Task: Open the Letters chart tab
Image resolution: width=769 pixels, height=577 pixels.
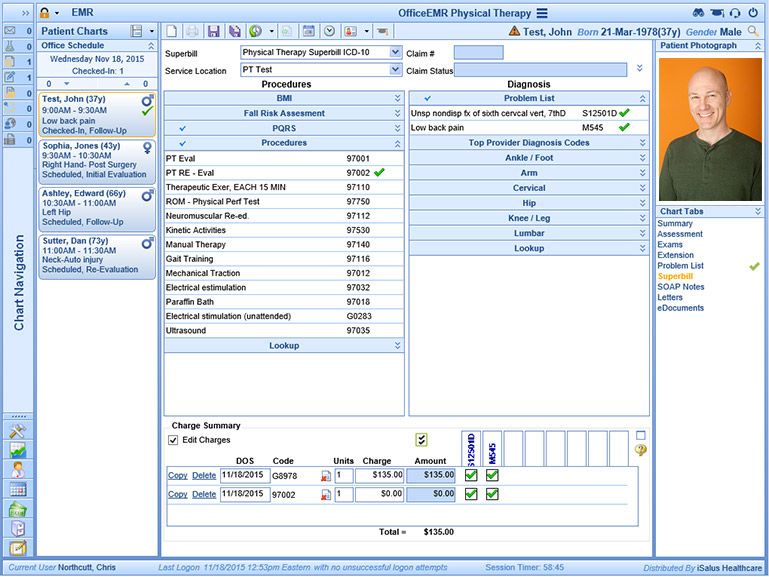Action: coord(670,298)
